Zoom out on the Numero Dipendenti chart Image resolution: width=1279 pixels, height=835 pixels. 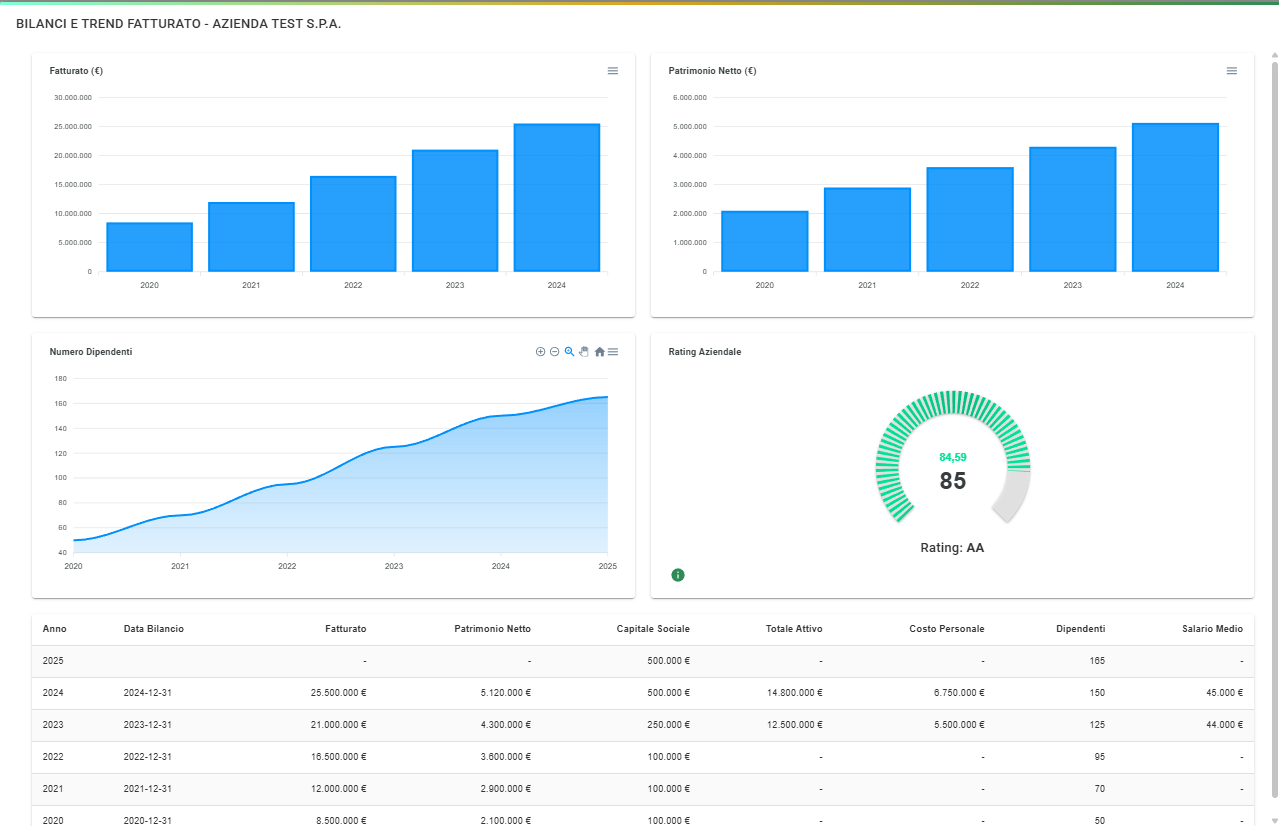click(x=554, y=352)
